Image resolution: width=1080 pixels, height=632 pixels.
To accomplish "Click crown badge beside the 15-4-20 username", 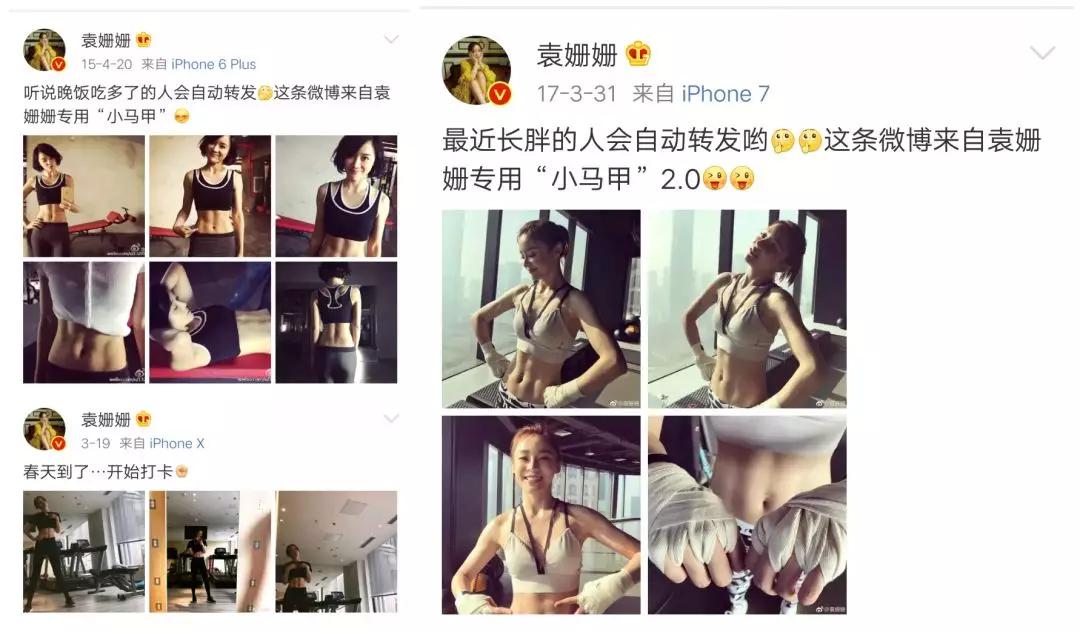I will (x=143, y=40).
